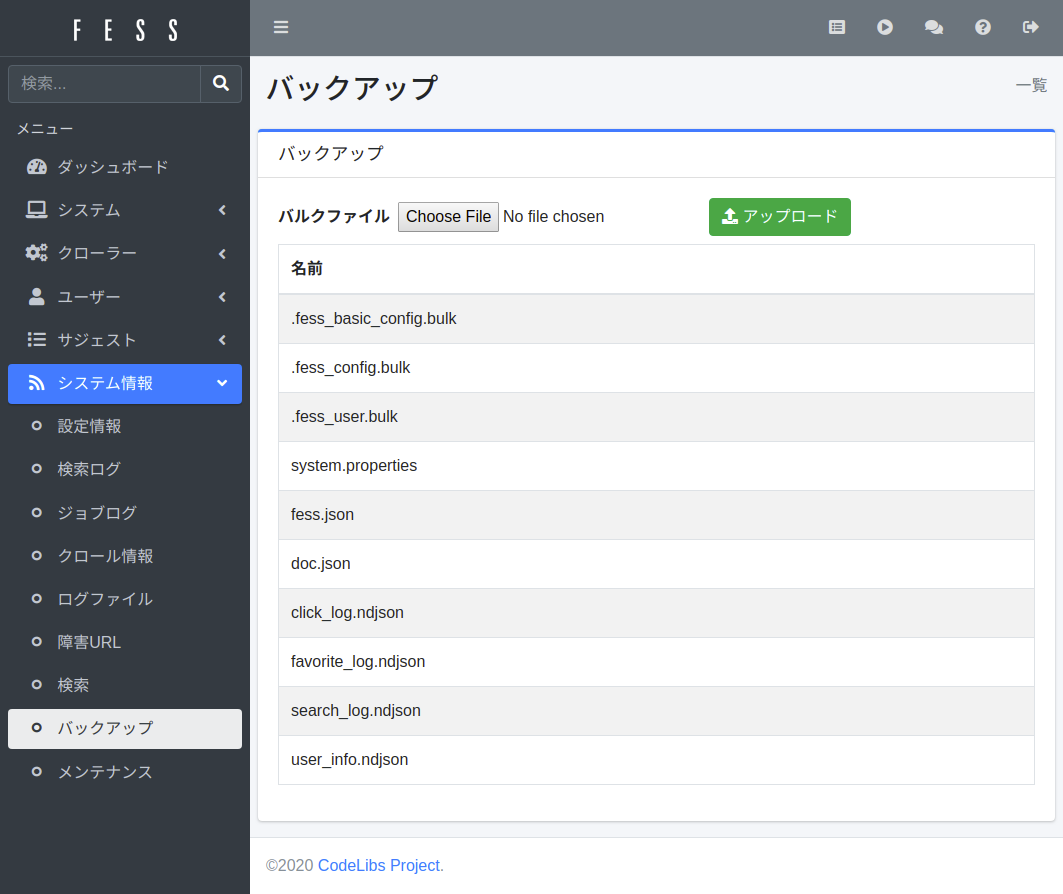Viewport: 1063px width, 894px height.
Task: Open the ジョブログ menu item
Action: tap(97, 513)
